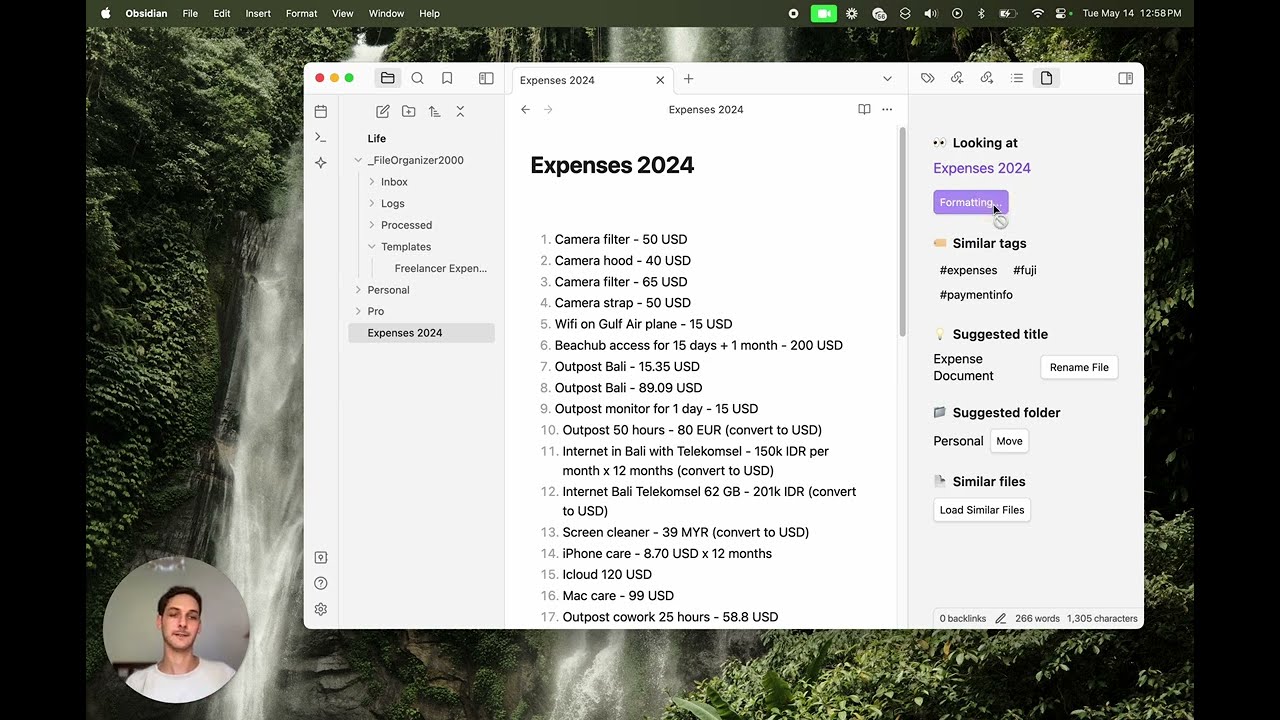Create a new note with pencil icon
1280x720 pixels.
[x=382, y=111]
